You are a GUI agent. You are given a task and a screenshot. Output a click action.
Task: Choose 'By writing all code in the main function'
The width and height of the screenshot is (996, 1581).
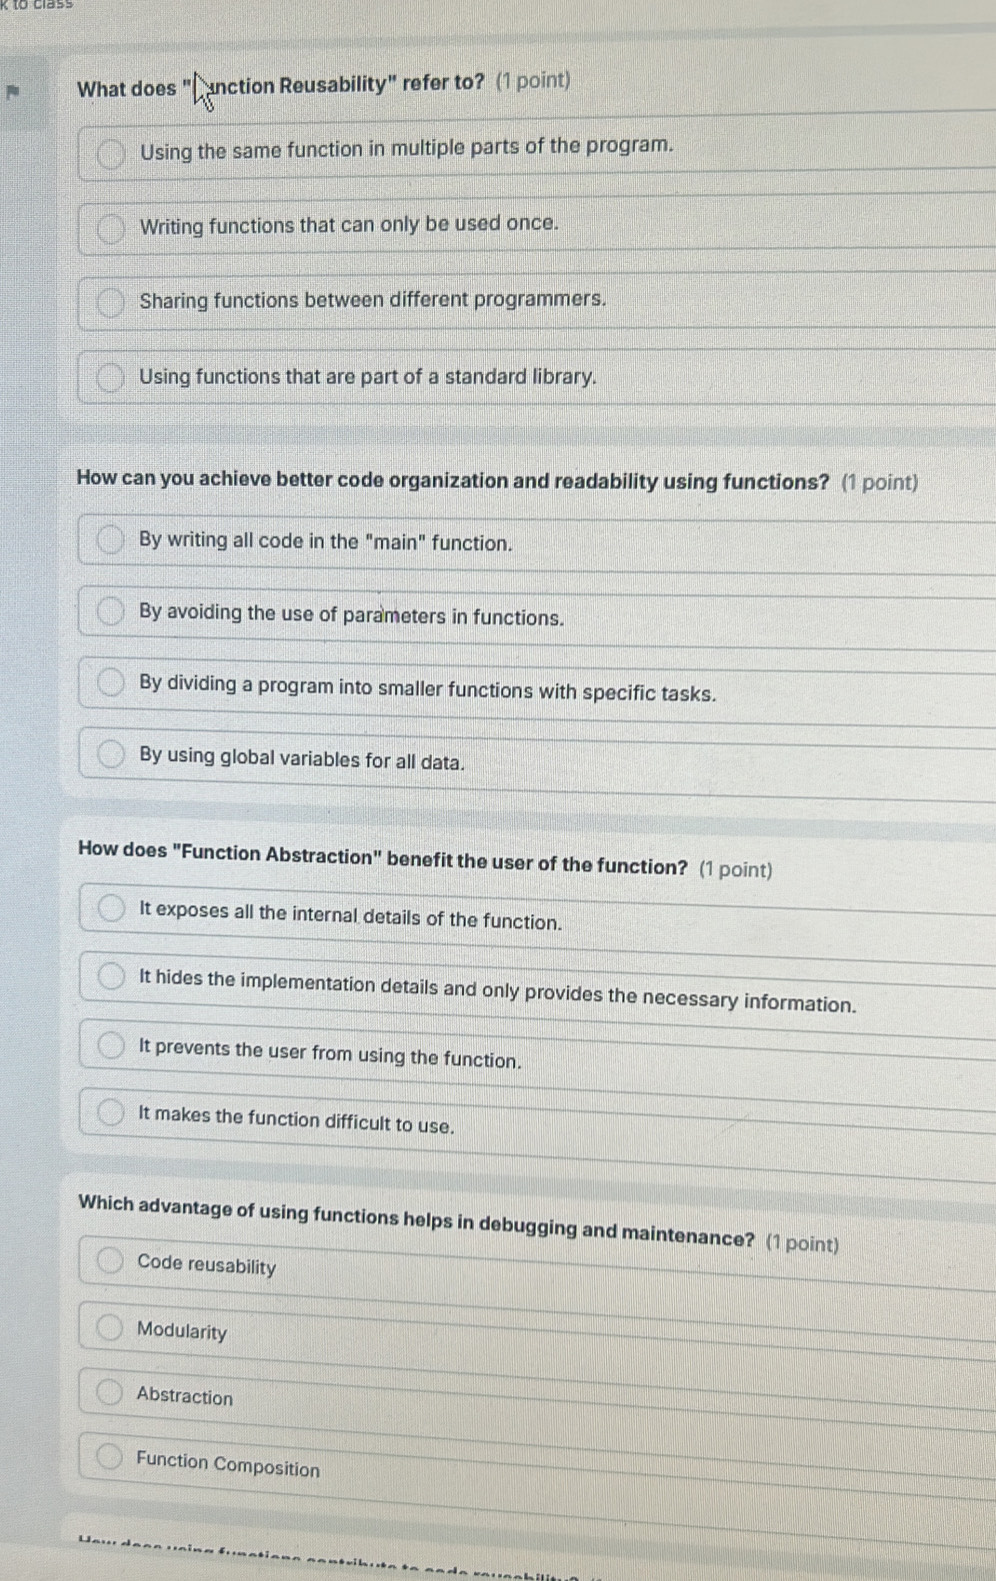click(x=111, y=541)
